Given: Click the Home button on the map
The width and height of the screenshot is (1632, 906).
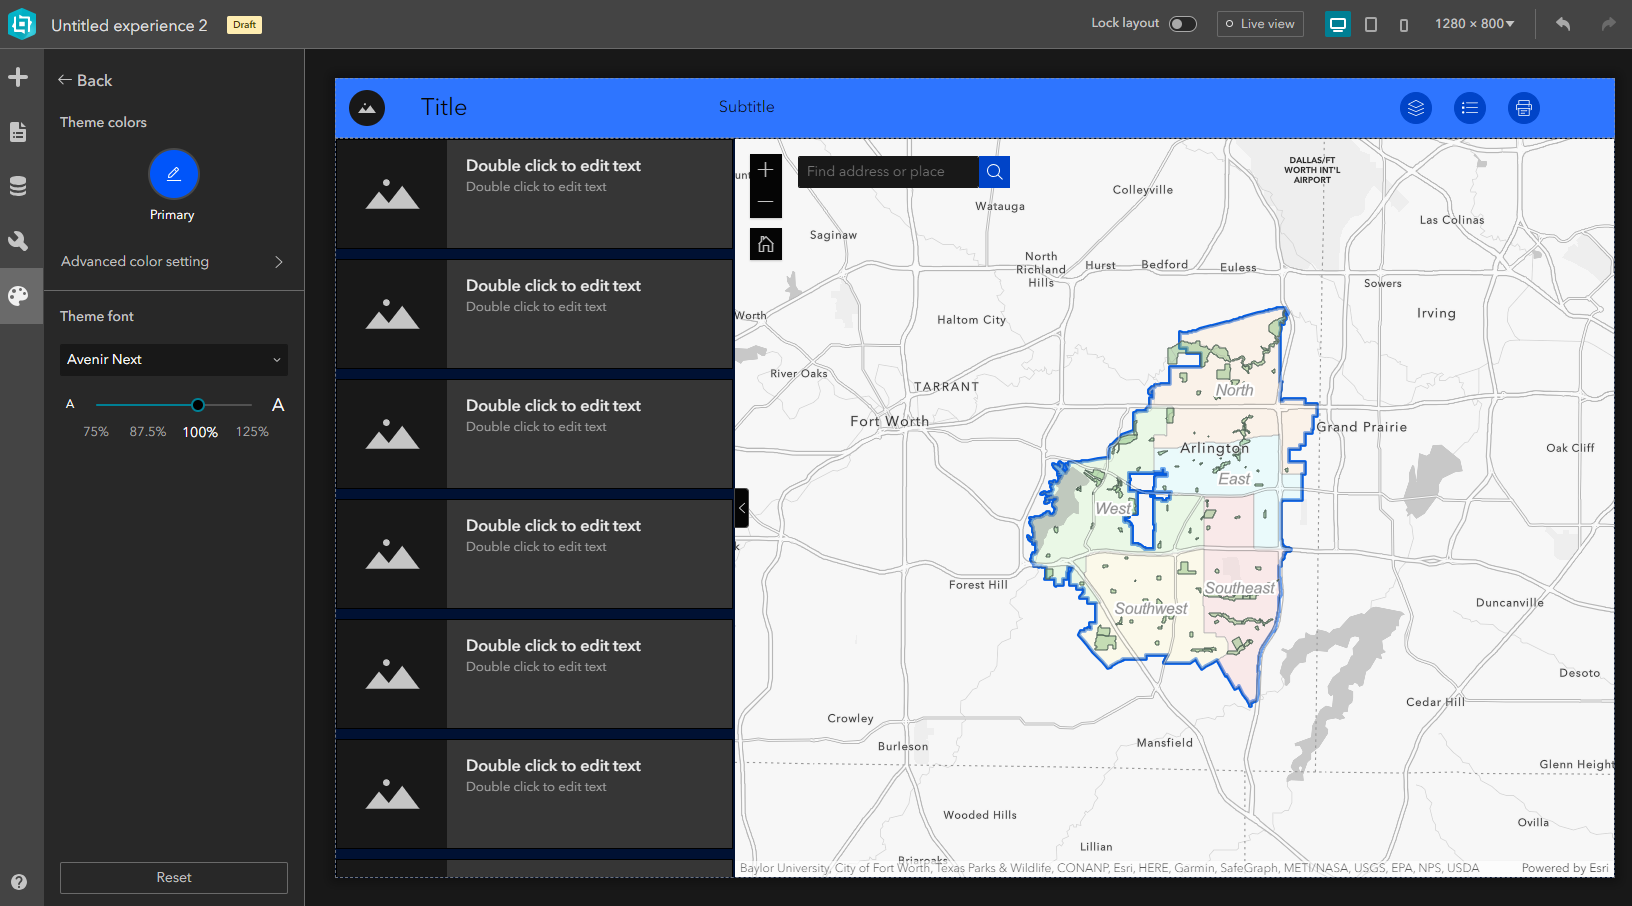Looking at the screenshot, I should click(x=766, y=243).
